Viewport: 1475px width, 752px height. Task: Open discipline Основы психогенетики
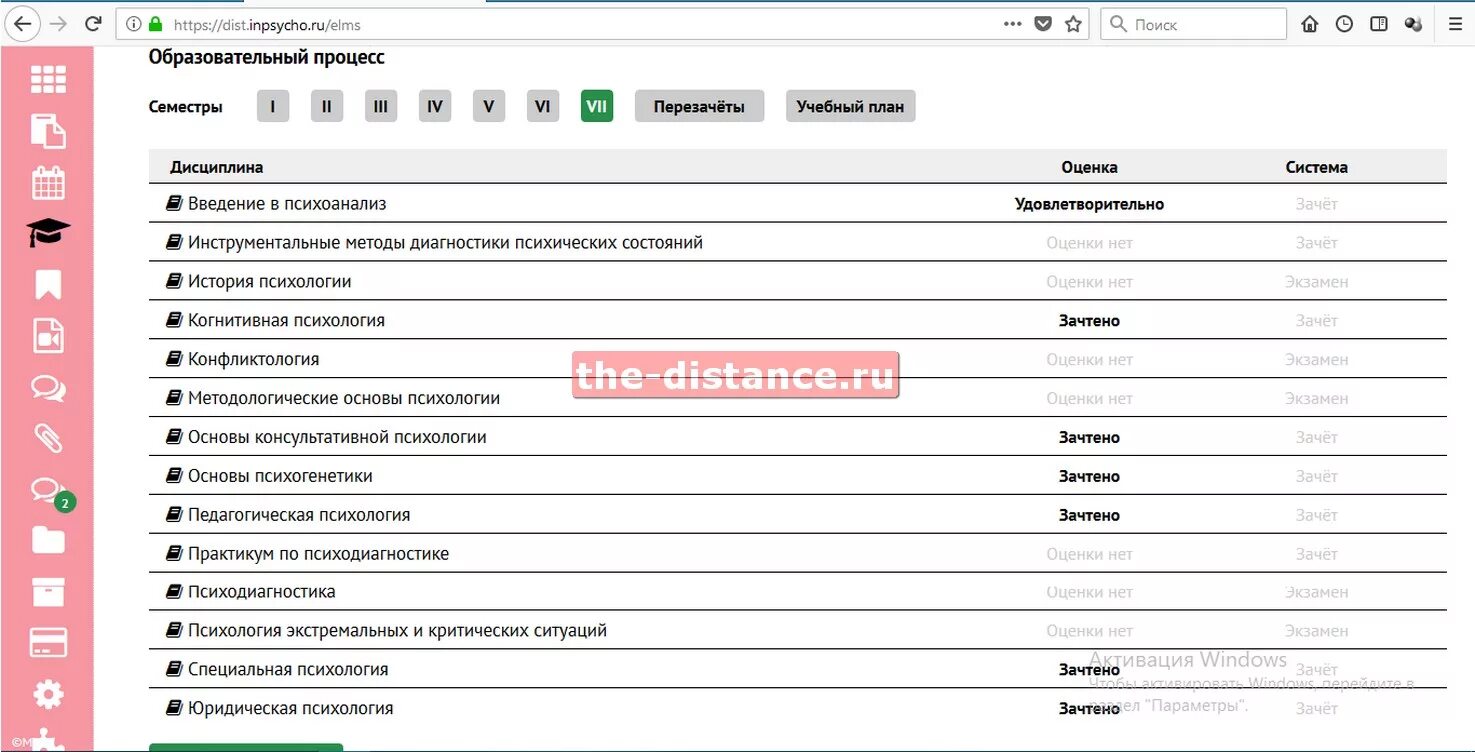[x=280, y=476]
